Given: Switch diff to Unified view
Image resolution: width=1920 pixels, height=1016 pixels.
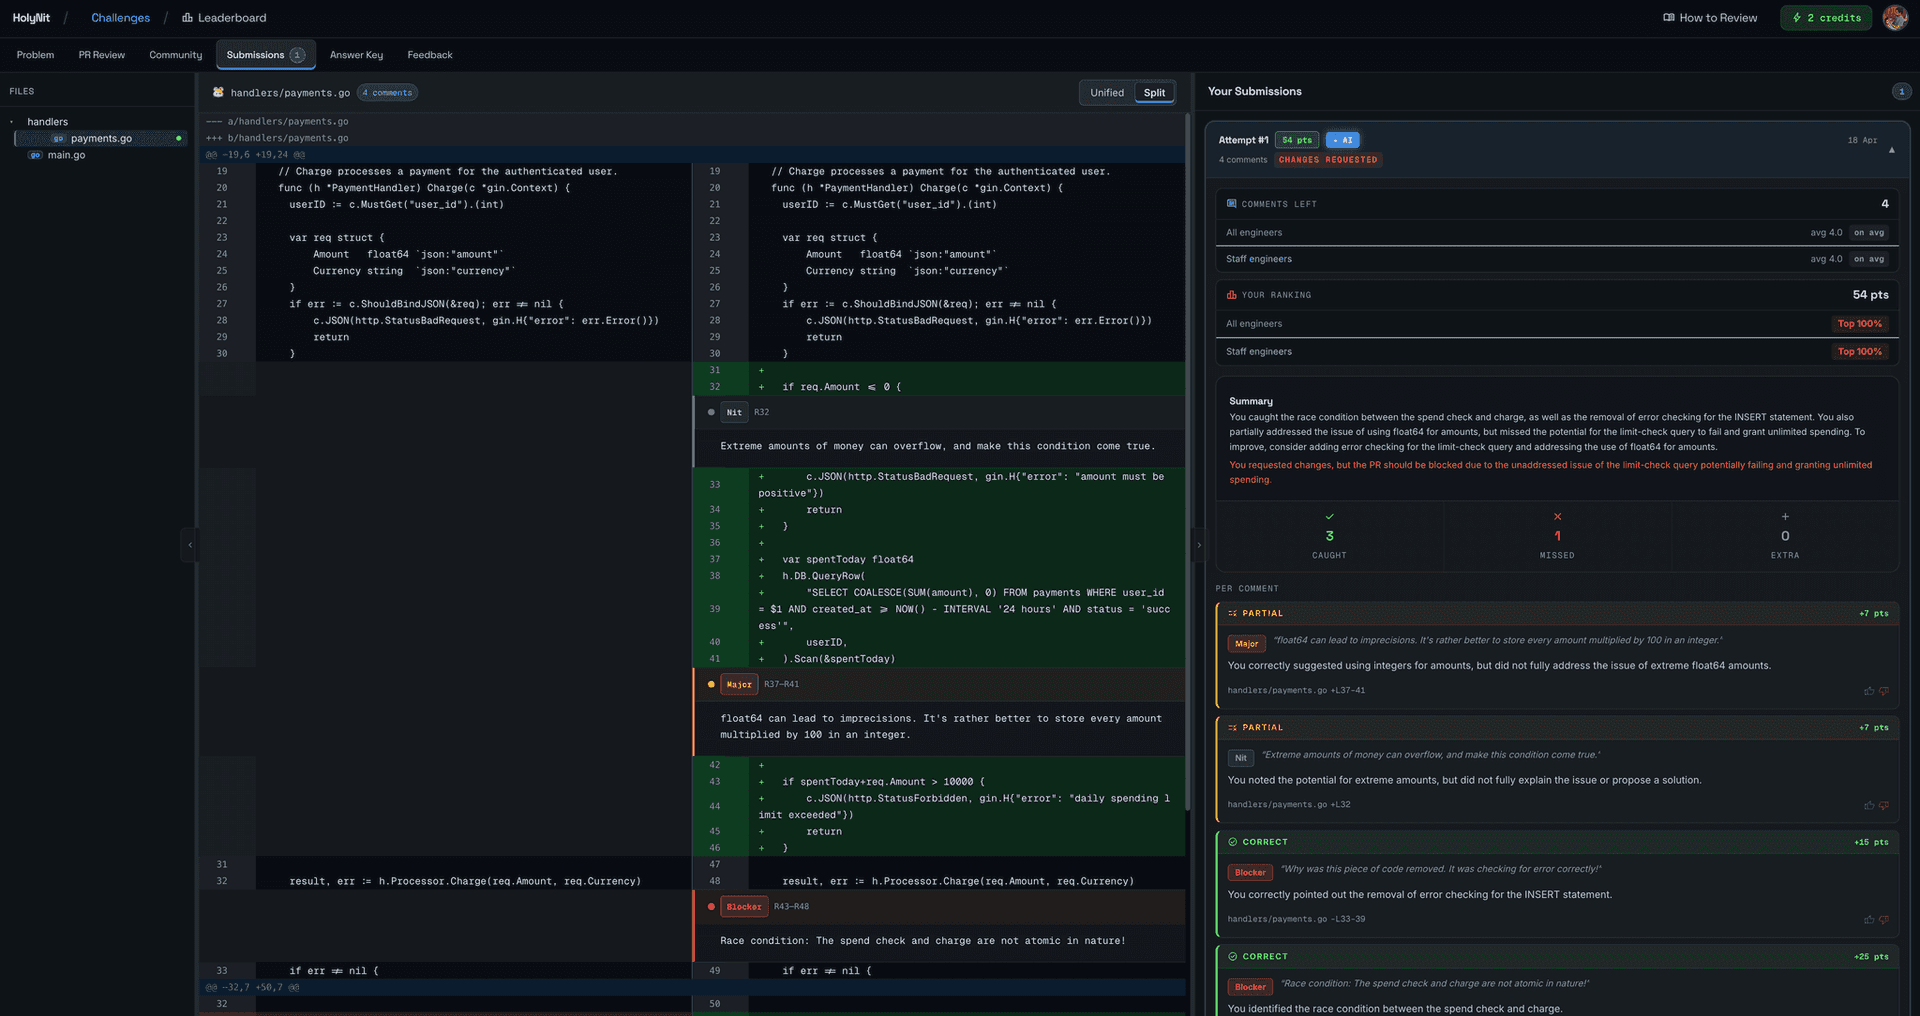Looking at the screenshot, I should point(1107,93).
